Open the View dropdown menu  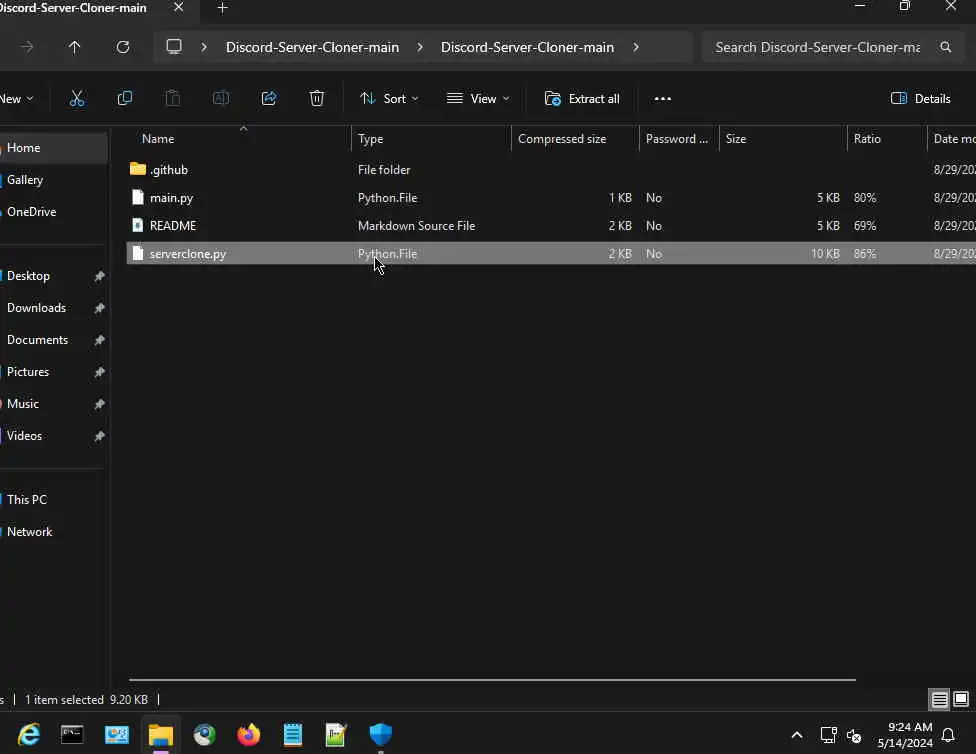coord(478,98)
